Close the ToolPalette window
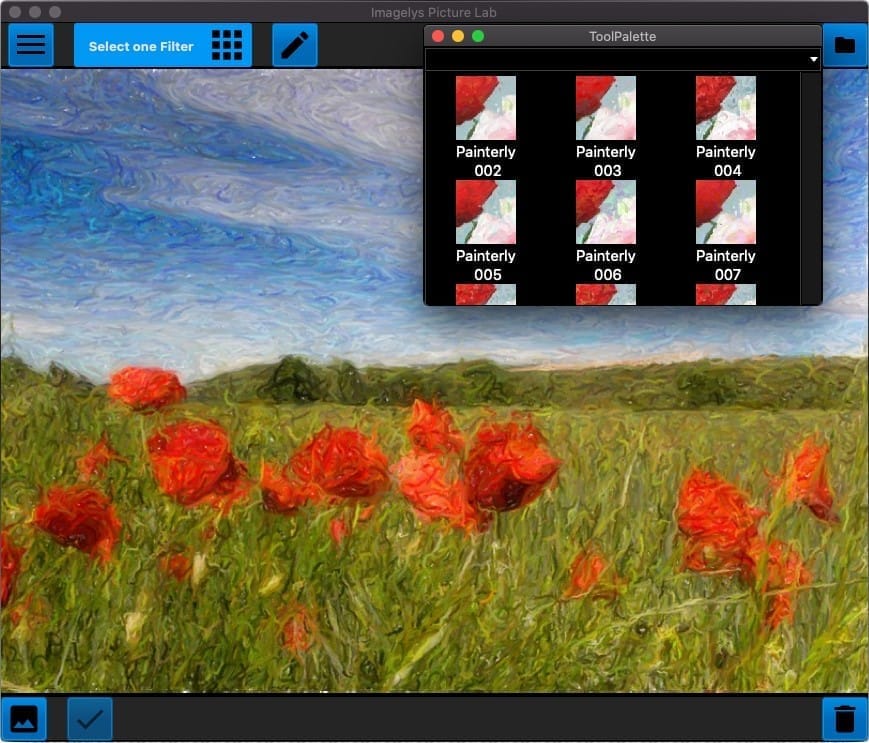The image size is (869, 743). [438, 36]
